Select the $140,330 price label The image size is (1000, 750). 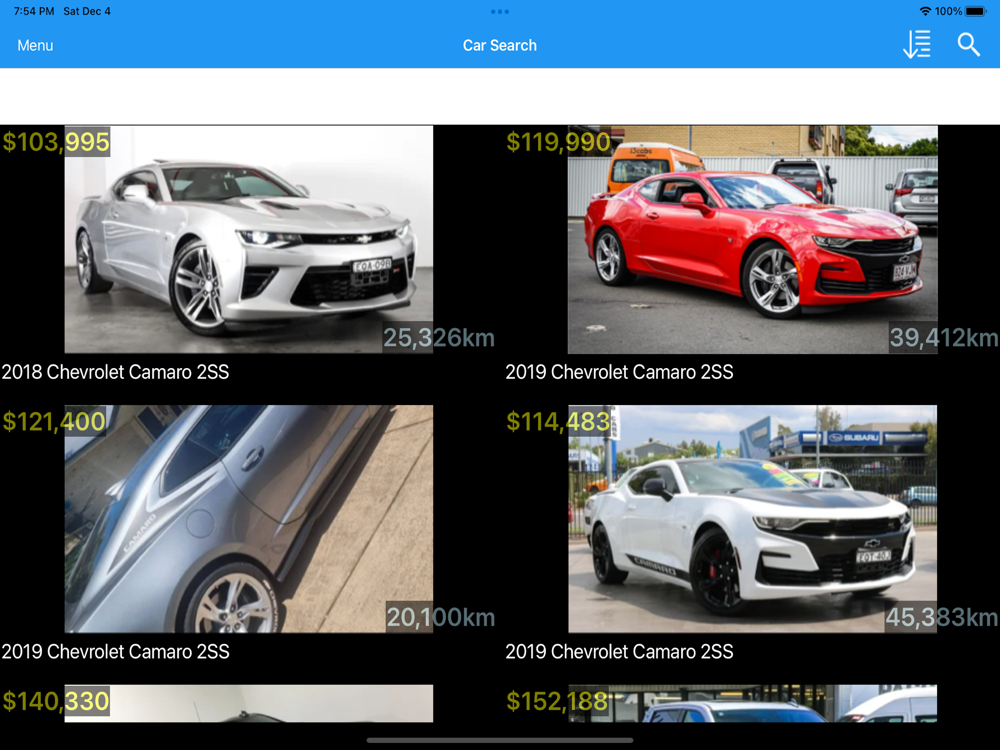click(56, 701)
